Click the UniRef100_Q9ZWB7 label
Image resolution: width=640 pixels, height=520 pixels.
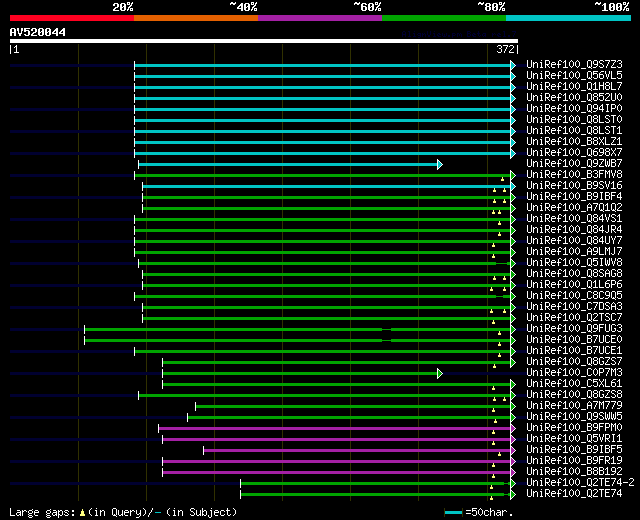click(x=574, y=164)
